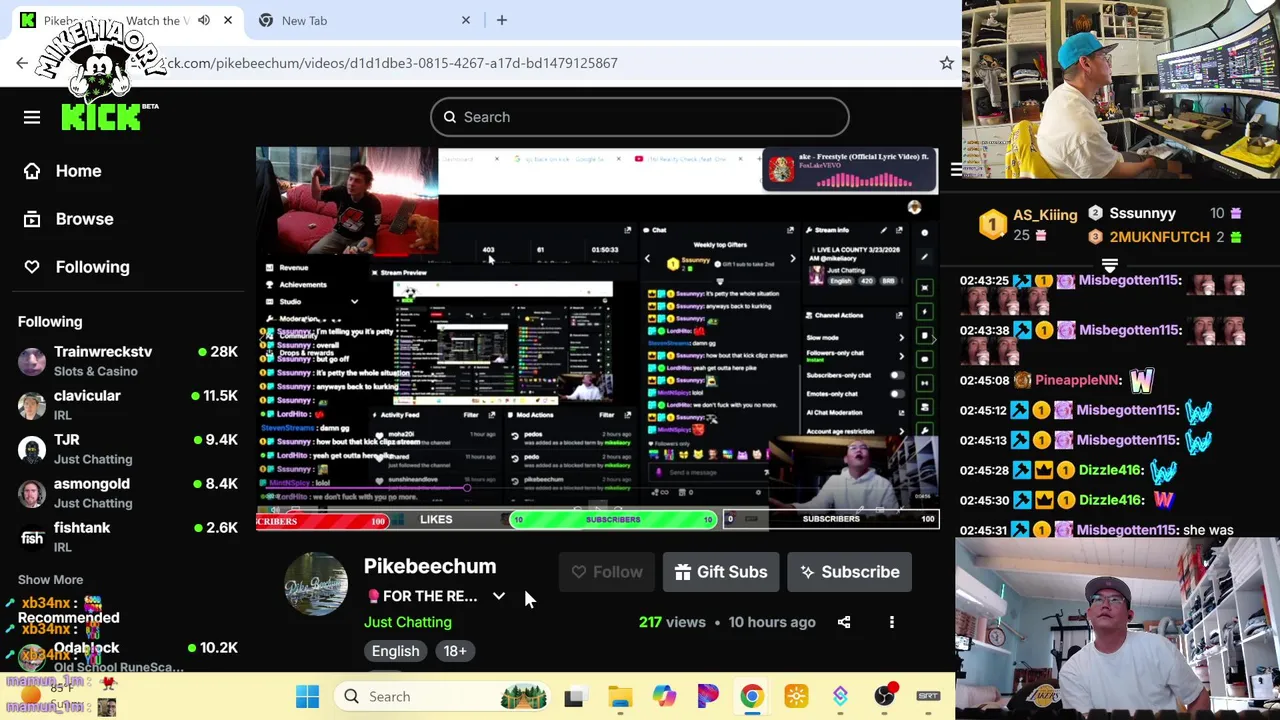Screen dimensions: 1280x720
Task: Open the three-dot more options menu
Action: pos(892,622)
